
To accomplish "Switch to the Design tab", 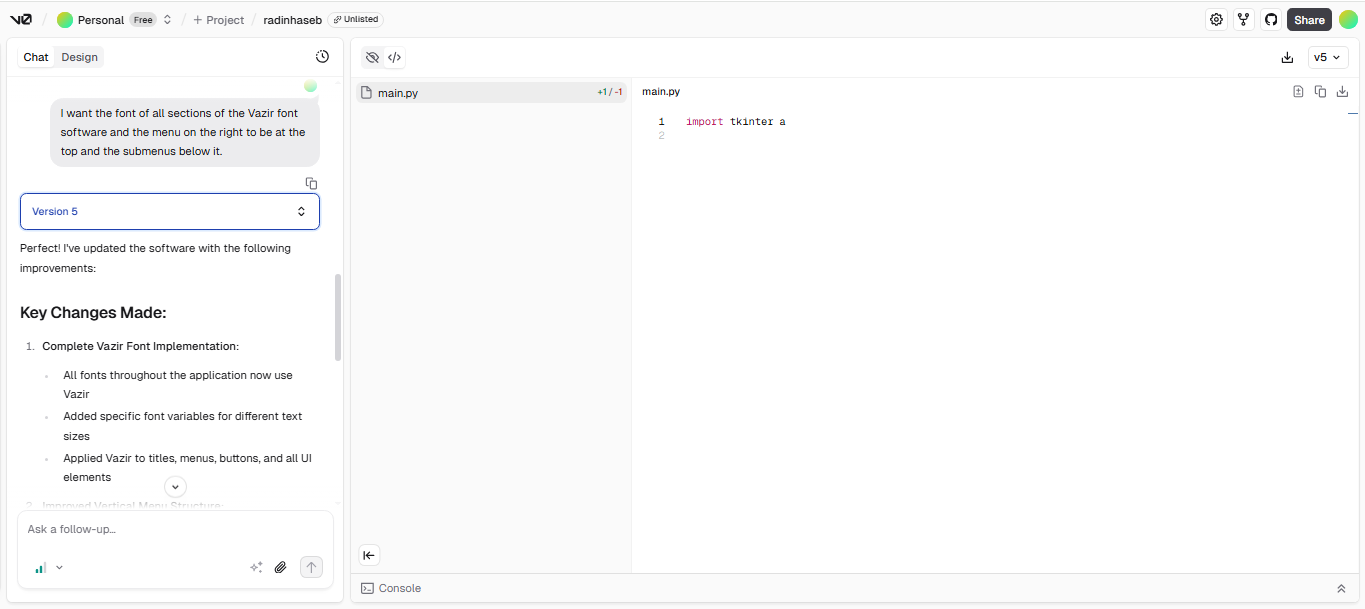I will pos(79,57).
